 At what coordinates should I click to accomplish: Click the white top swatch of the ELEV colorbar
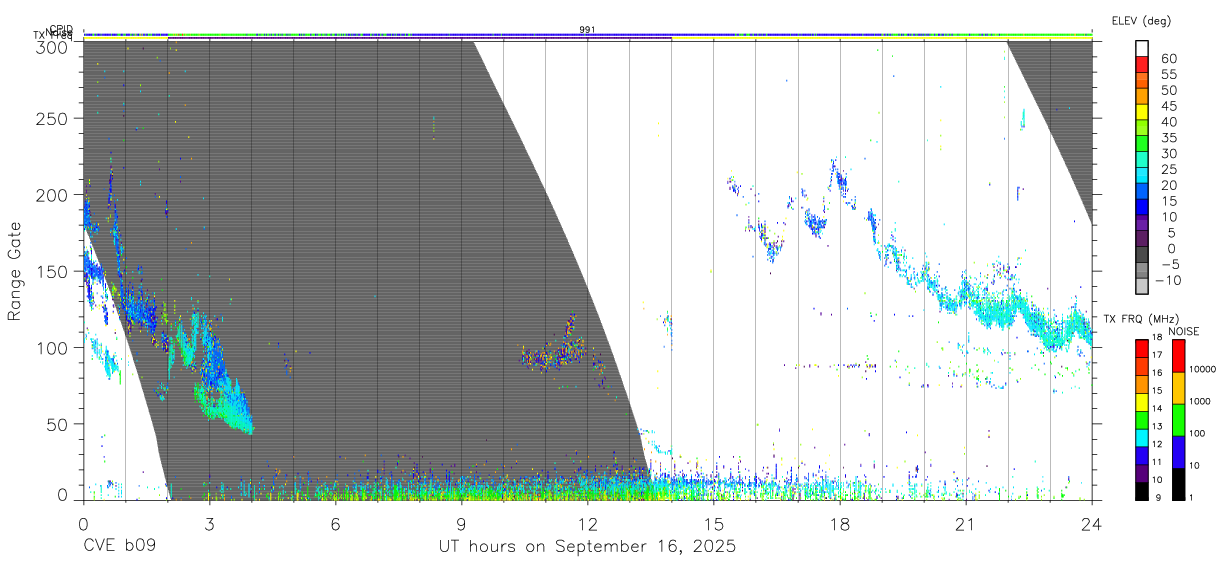pyautogui.click(x=1142, y=48)
